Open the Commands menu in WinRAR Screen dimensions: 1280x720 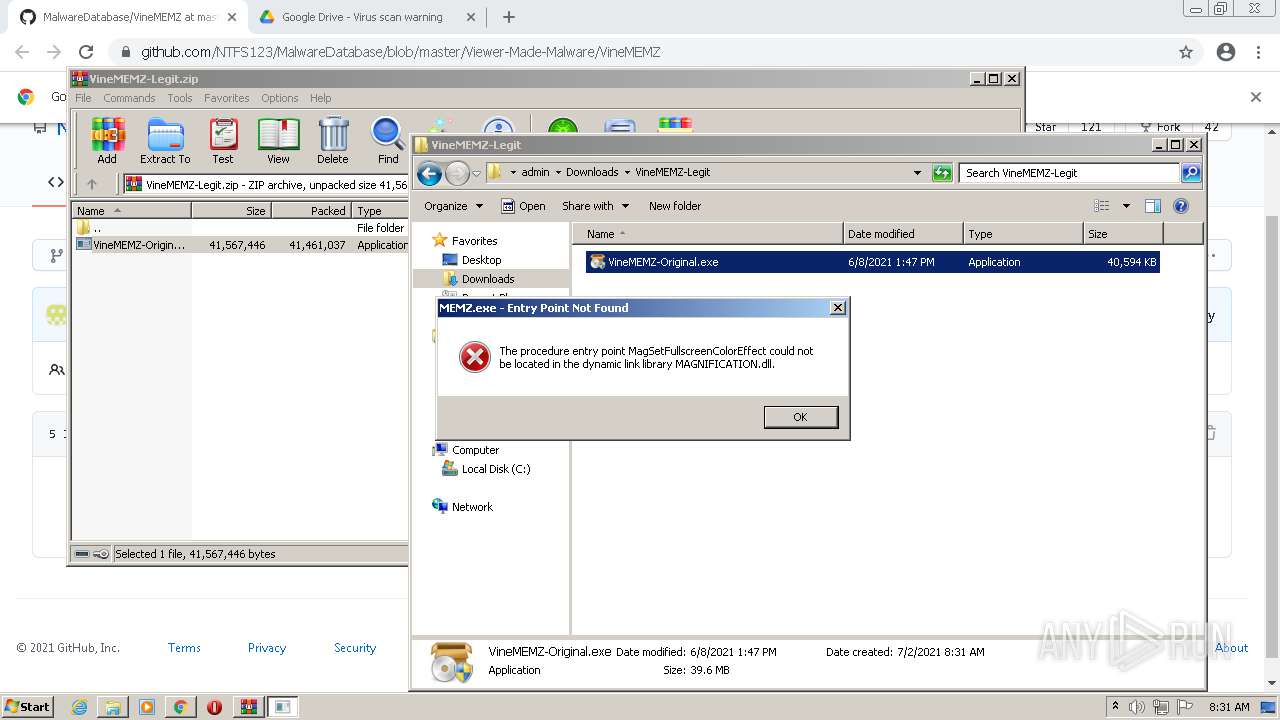pyautogui.click(x=129, y=98)
